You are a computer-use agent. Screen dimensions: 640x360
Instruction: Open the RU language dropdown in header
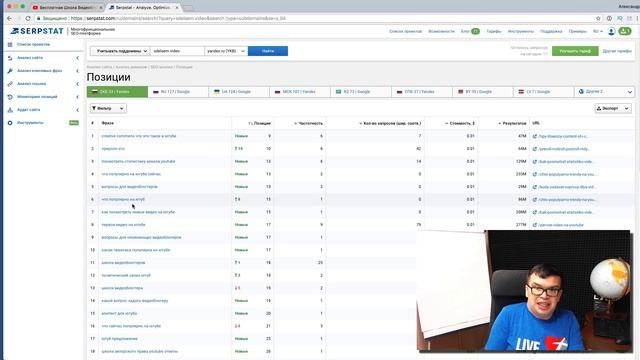598,31
